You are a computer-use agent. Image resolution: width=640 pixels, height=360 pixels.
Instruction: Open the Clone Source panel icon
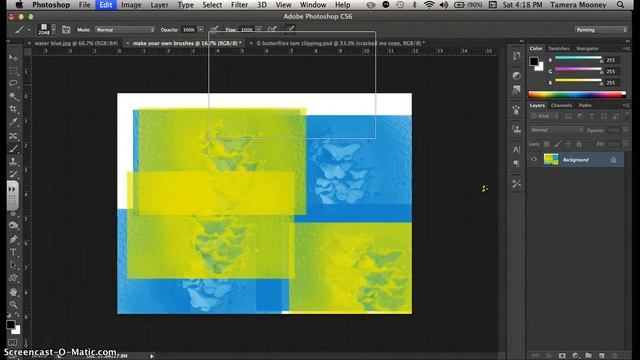[x=516, y=130]
